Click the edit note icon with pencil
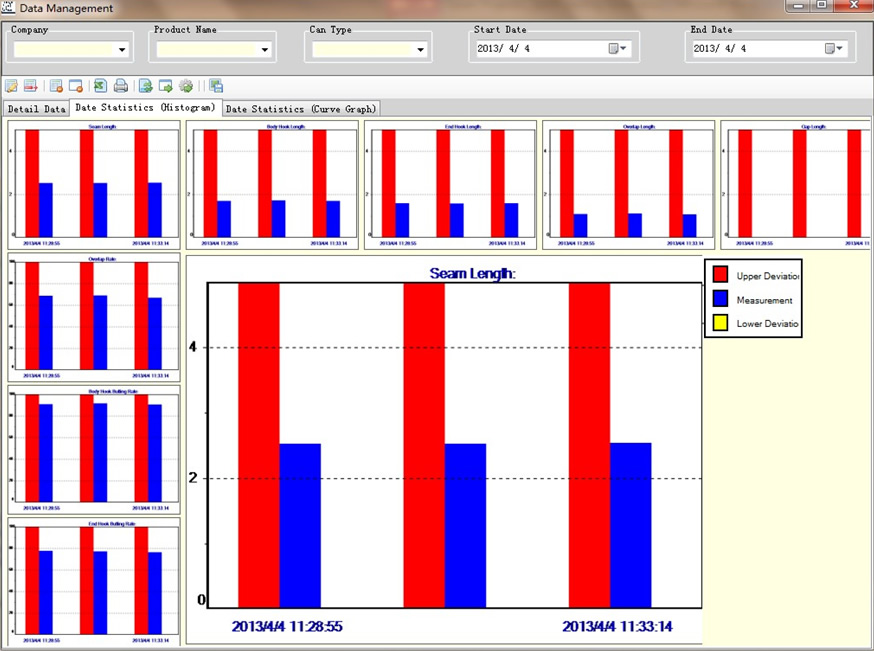This screenshot has height=651, width=874. (11, 86)
